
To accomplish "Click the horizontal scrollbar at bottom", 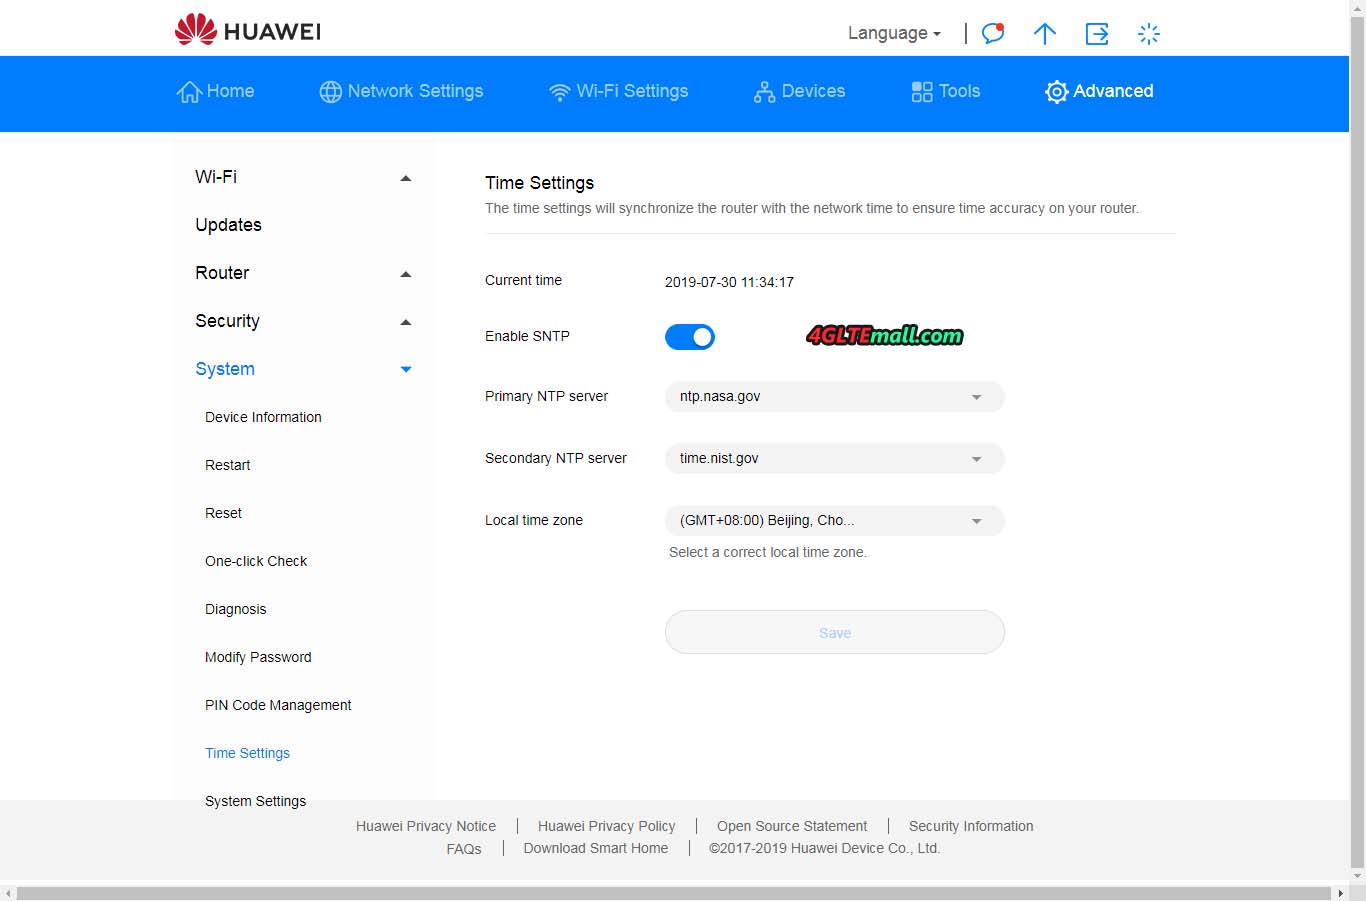I will (x=676, y=892).
